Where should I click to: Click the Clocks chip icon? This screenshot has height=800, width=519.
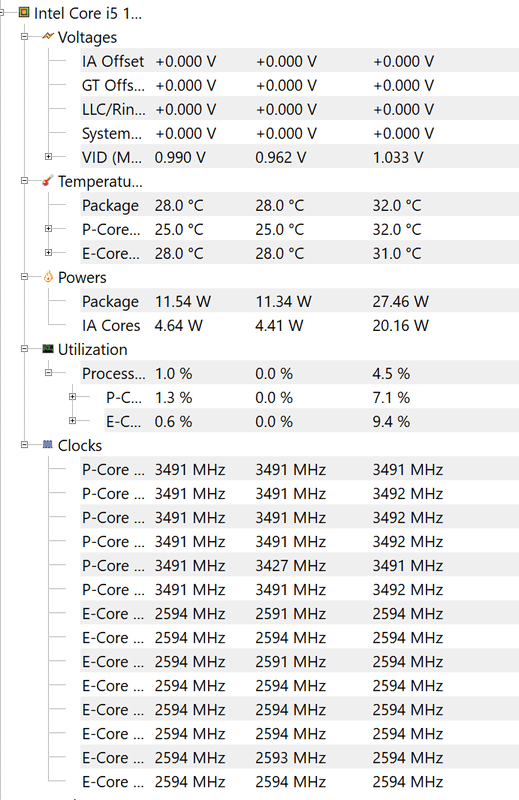(x=48, y=444)
